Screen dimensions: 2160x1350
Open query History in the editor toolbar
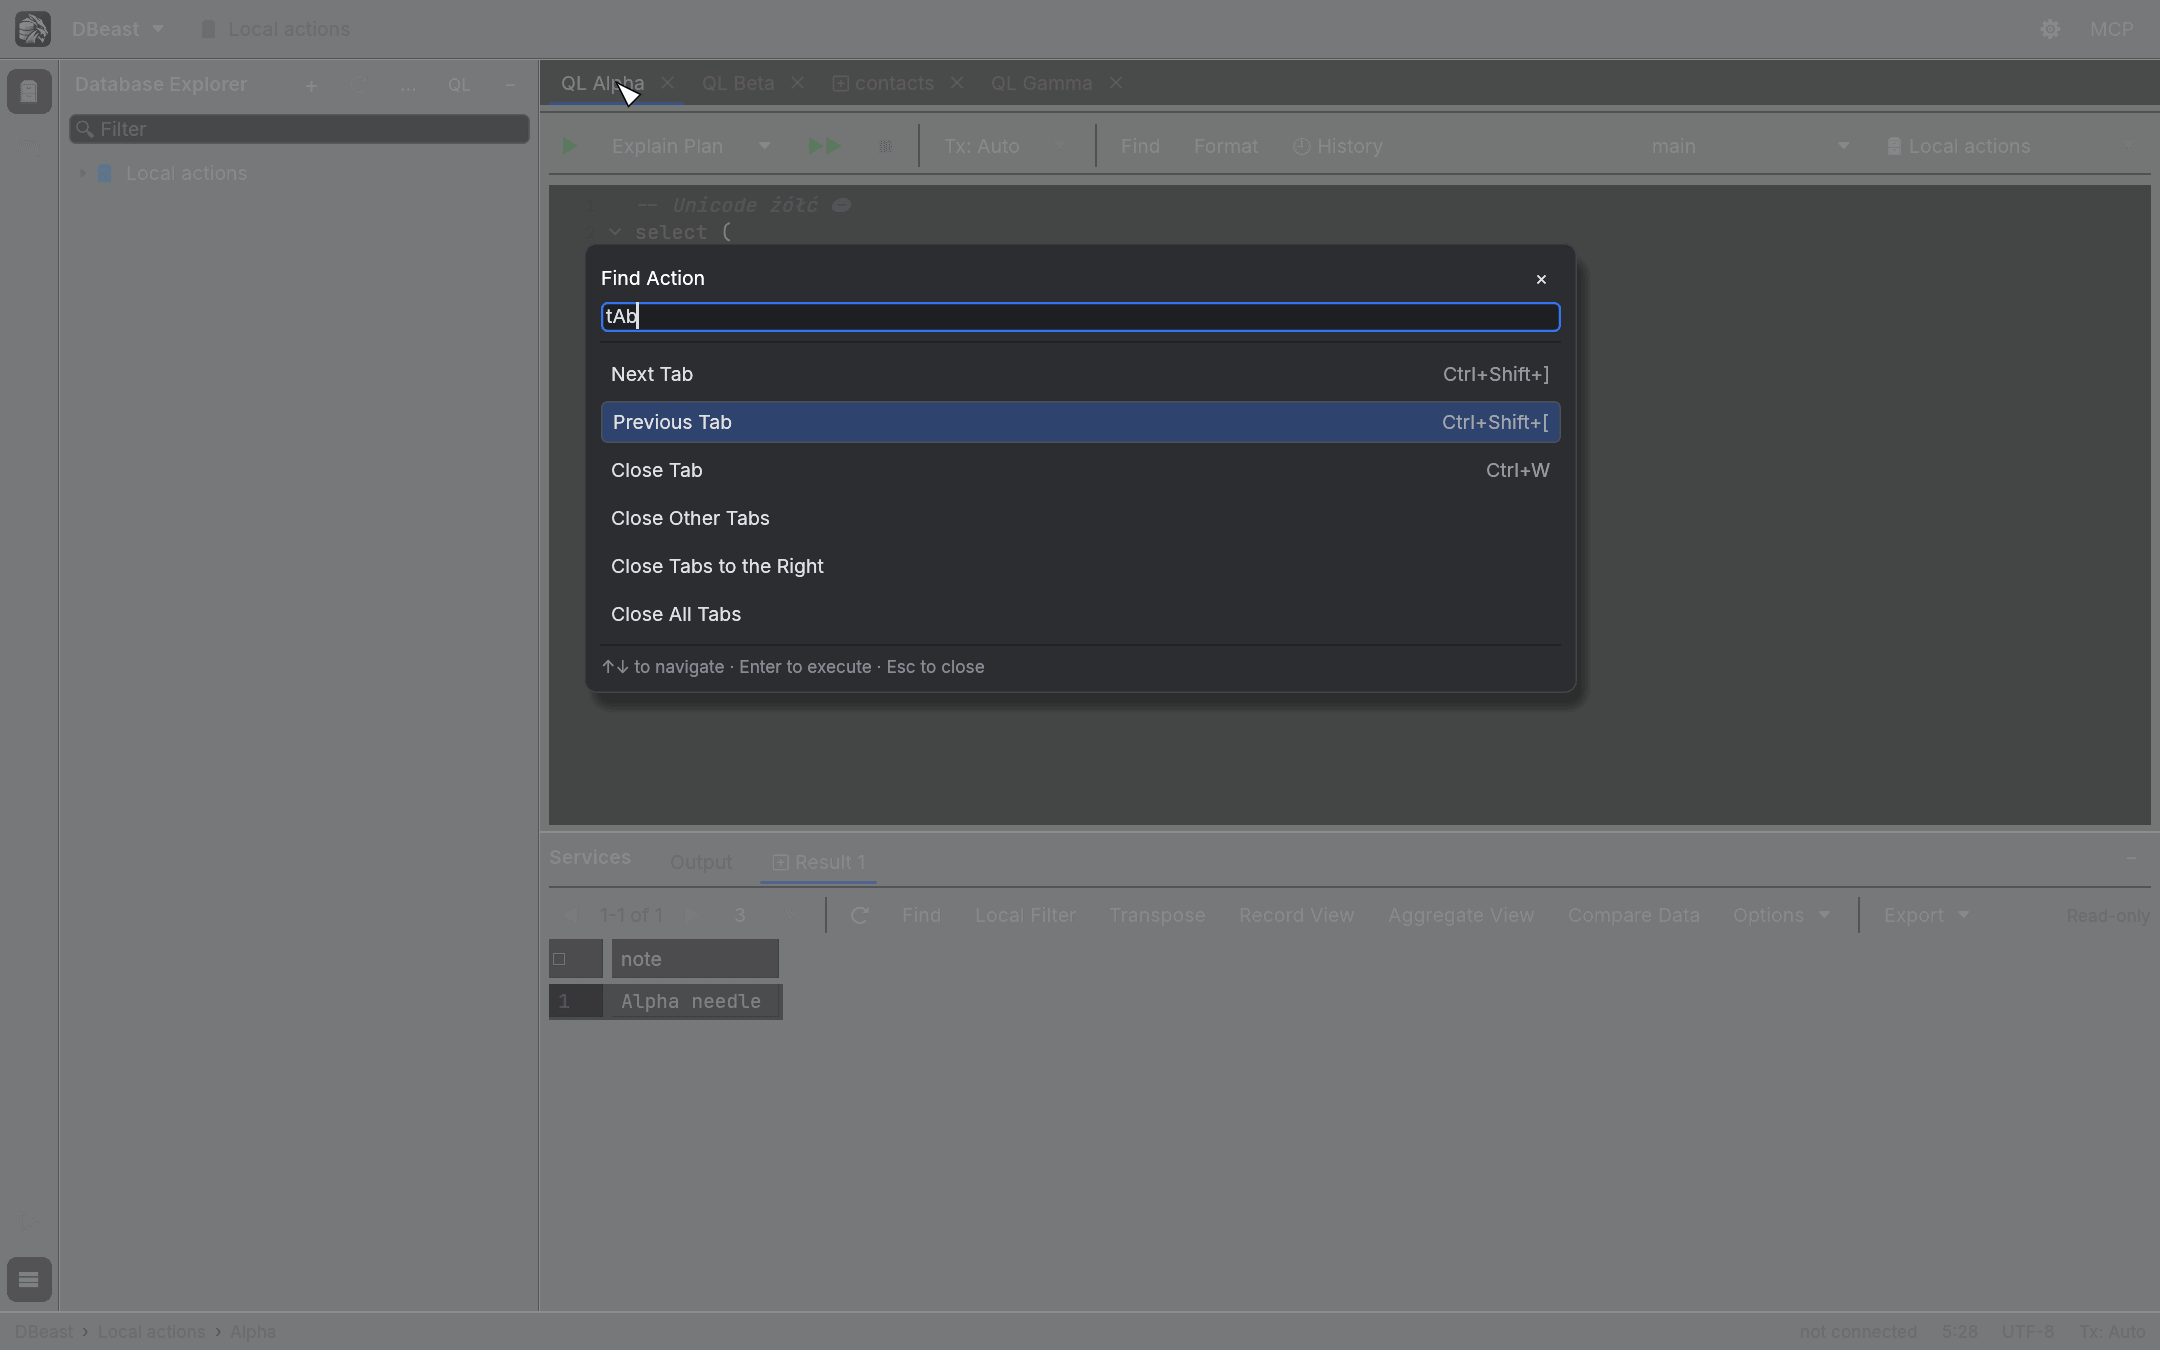coord(1337,146)
